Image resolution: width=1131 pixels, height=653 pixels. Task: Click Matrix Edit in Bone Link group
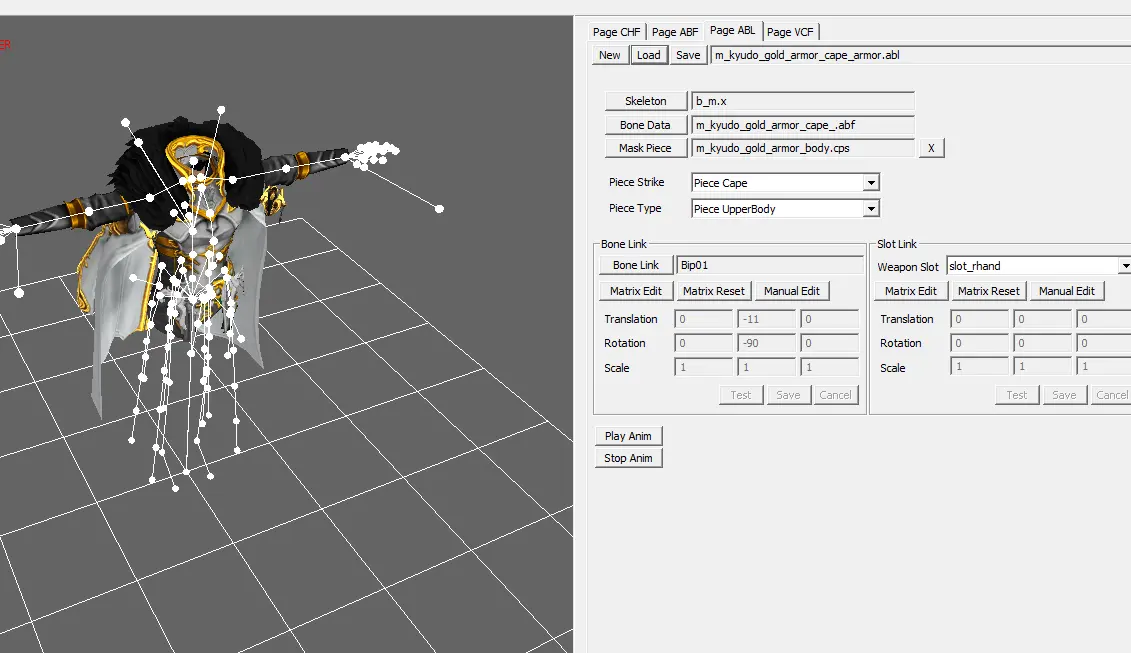pos(635,291)
